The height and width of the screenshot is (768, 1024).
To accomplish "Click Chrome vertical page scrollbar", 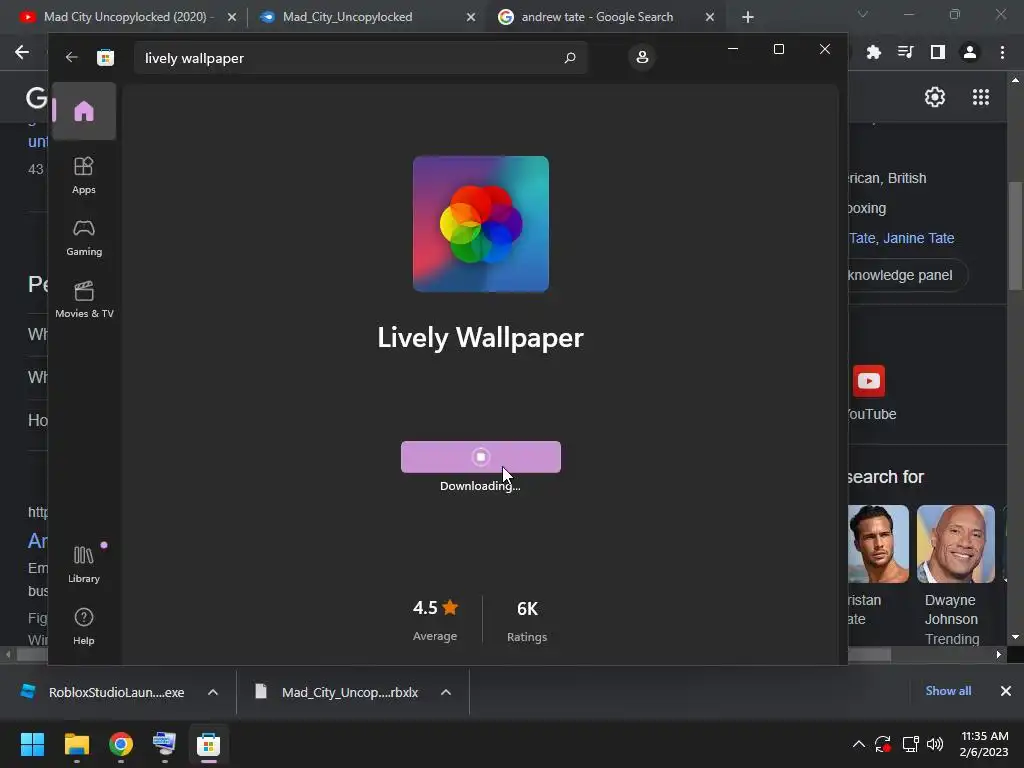I will (1015, 235).
